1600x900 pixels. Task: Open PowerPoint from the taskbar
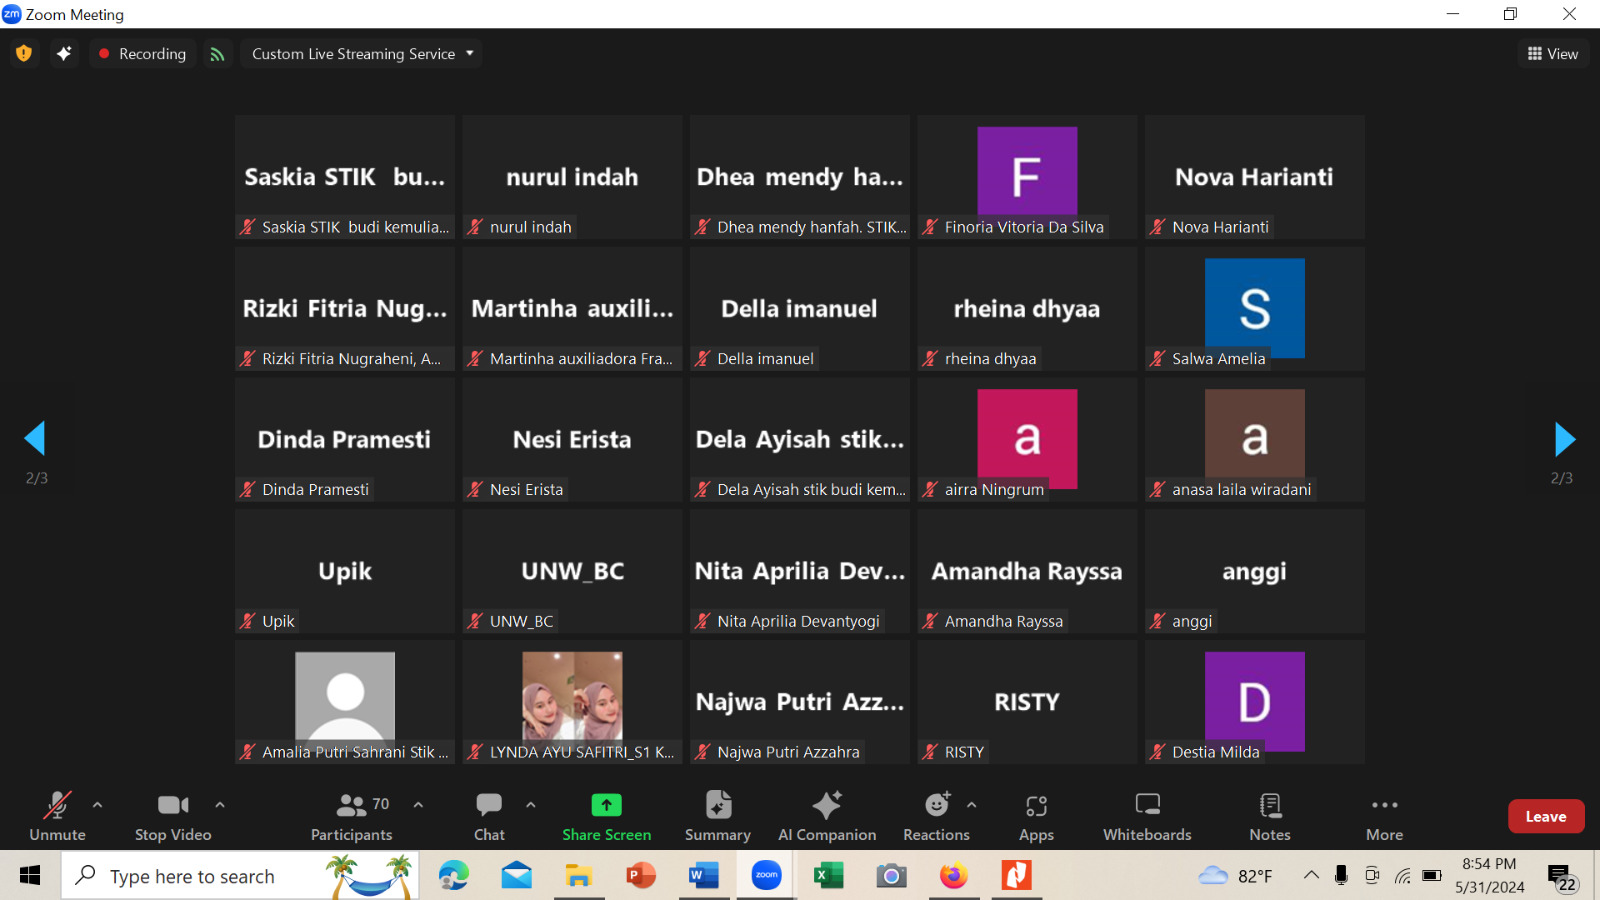(641, 876)
